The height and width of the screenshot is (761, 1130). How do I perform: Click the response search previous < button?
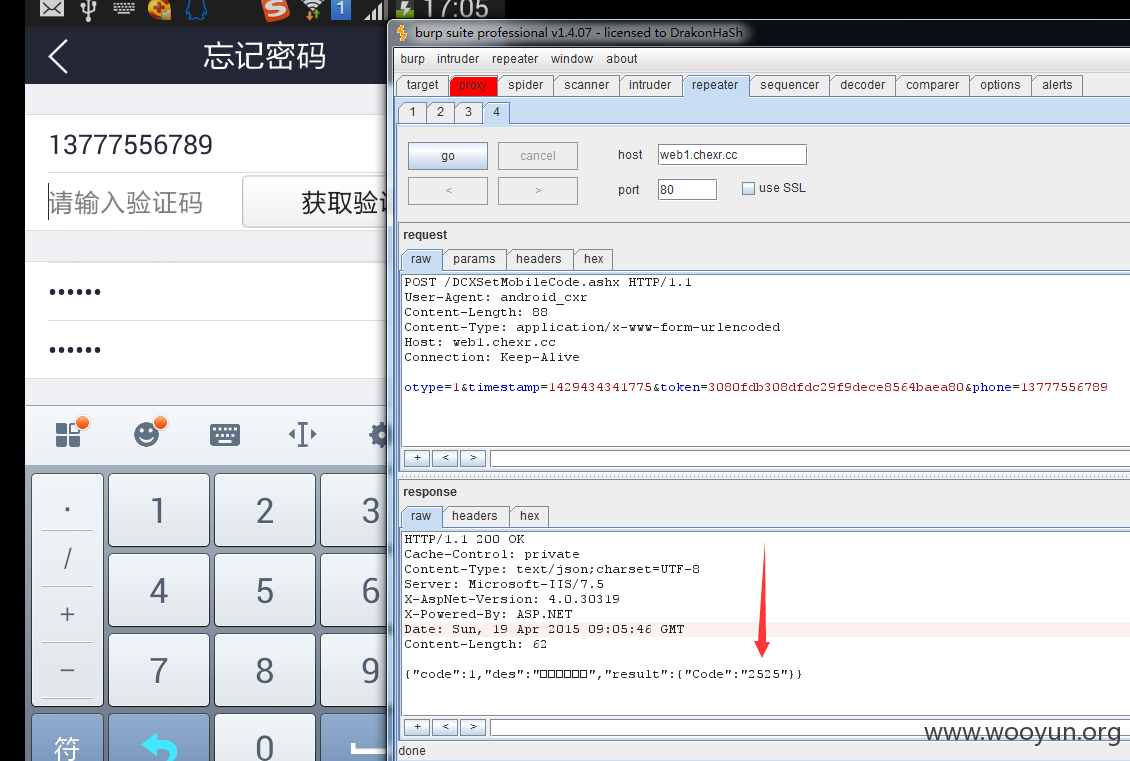445,726
